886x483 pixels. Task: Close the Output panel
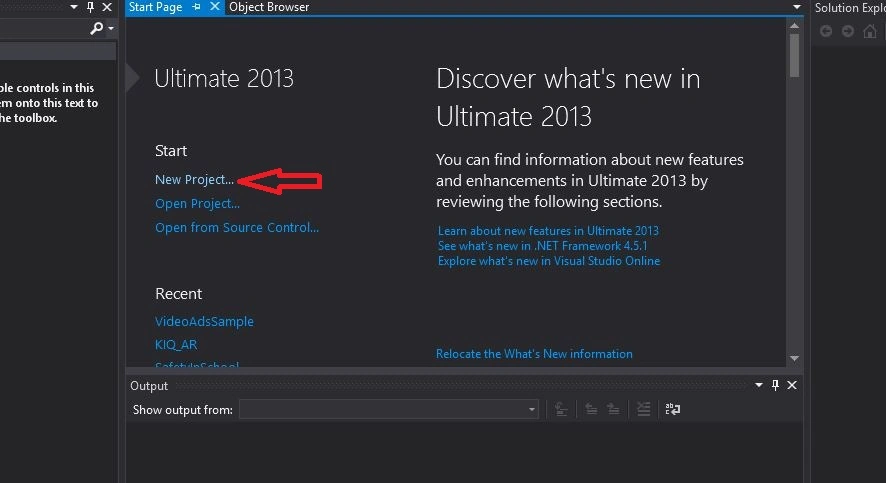792,385
